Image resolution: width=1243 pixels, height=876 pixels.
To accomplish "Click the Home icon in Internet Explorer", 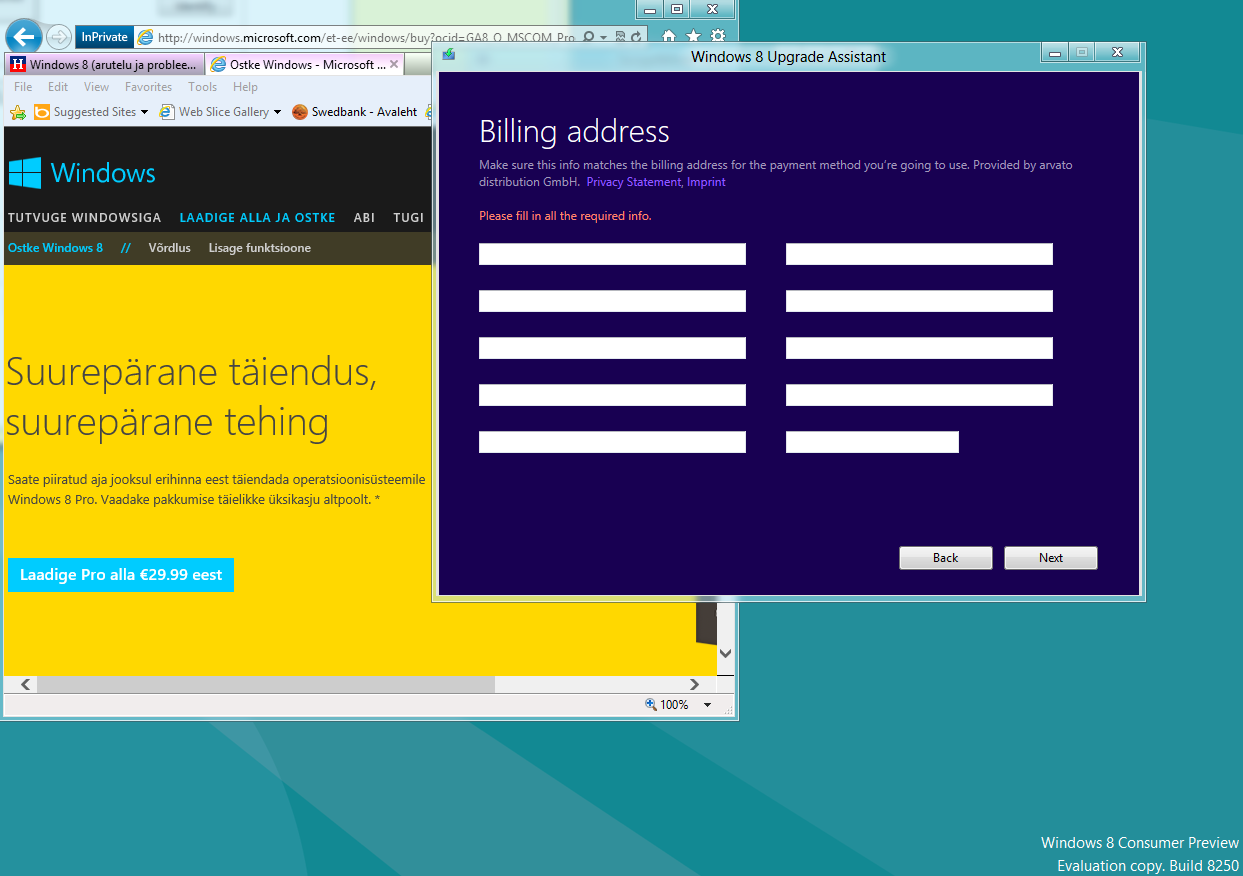I will [669, 37].
